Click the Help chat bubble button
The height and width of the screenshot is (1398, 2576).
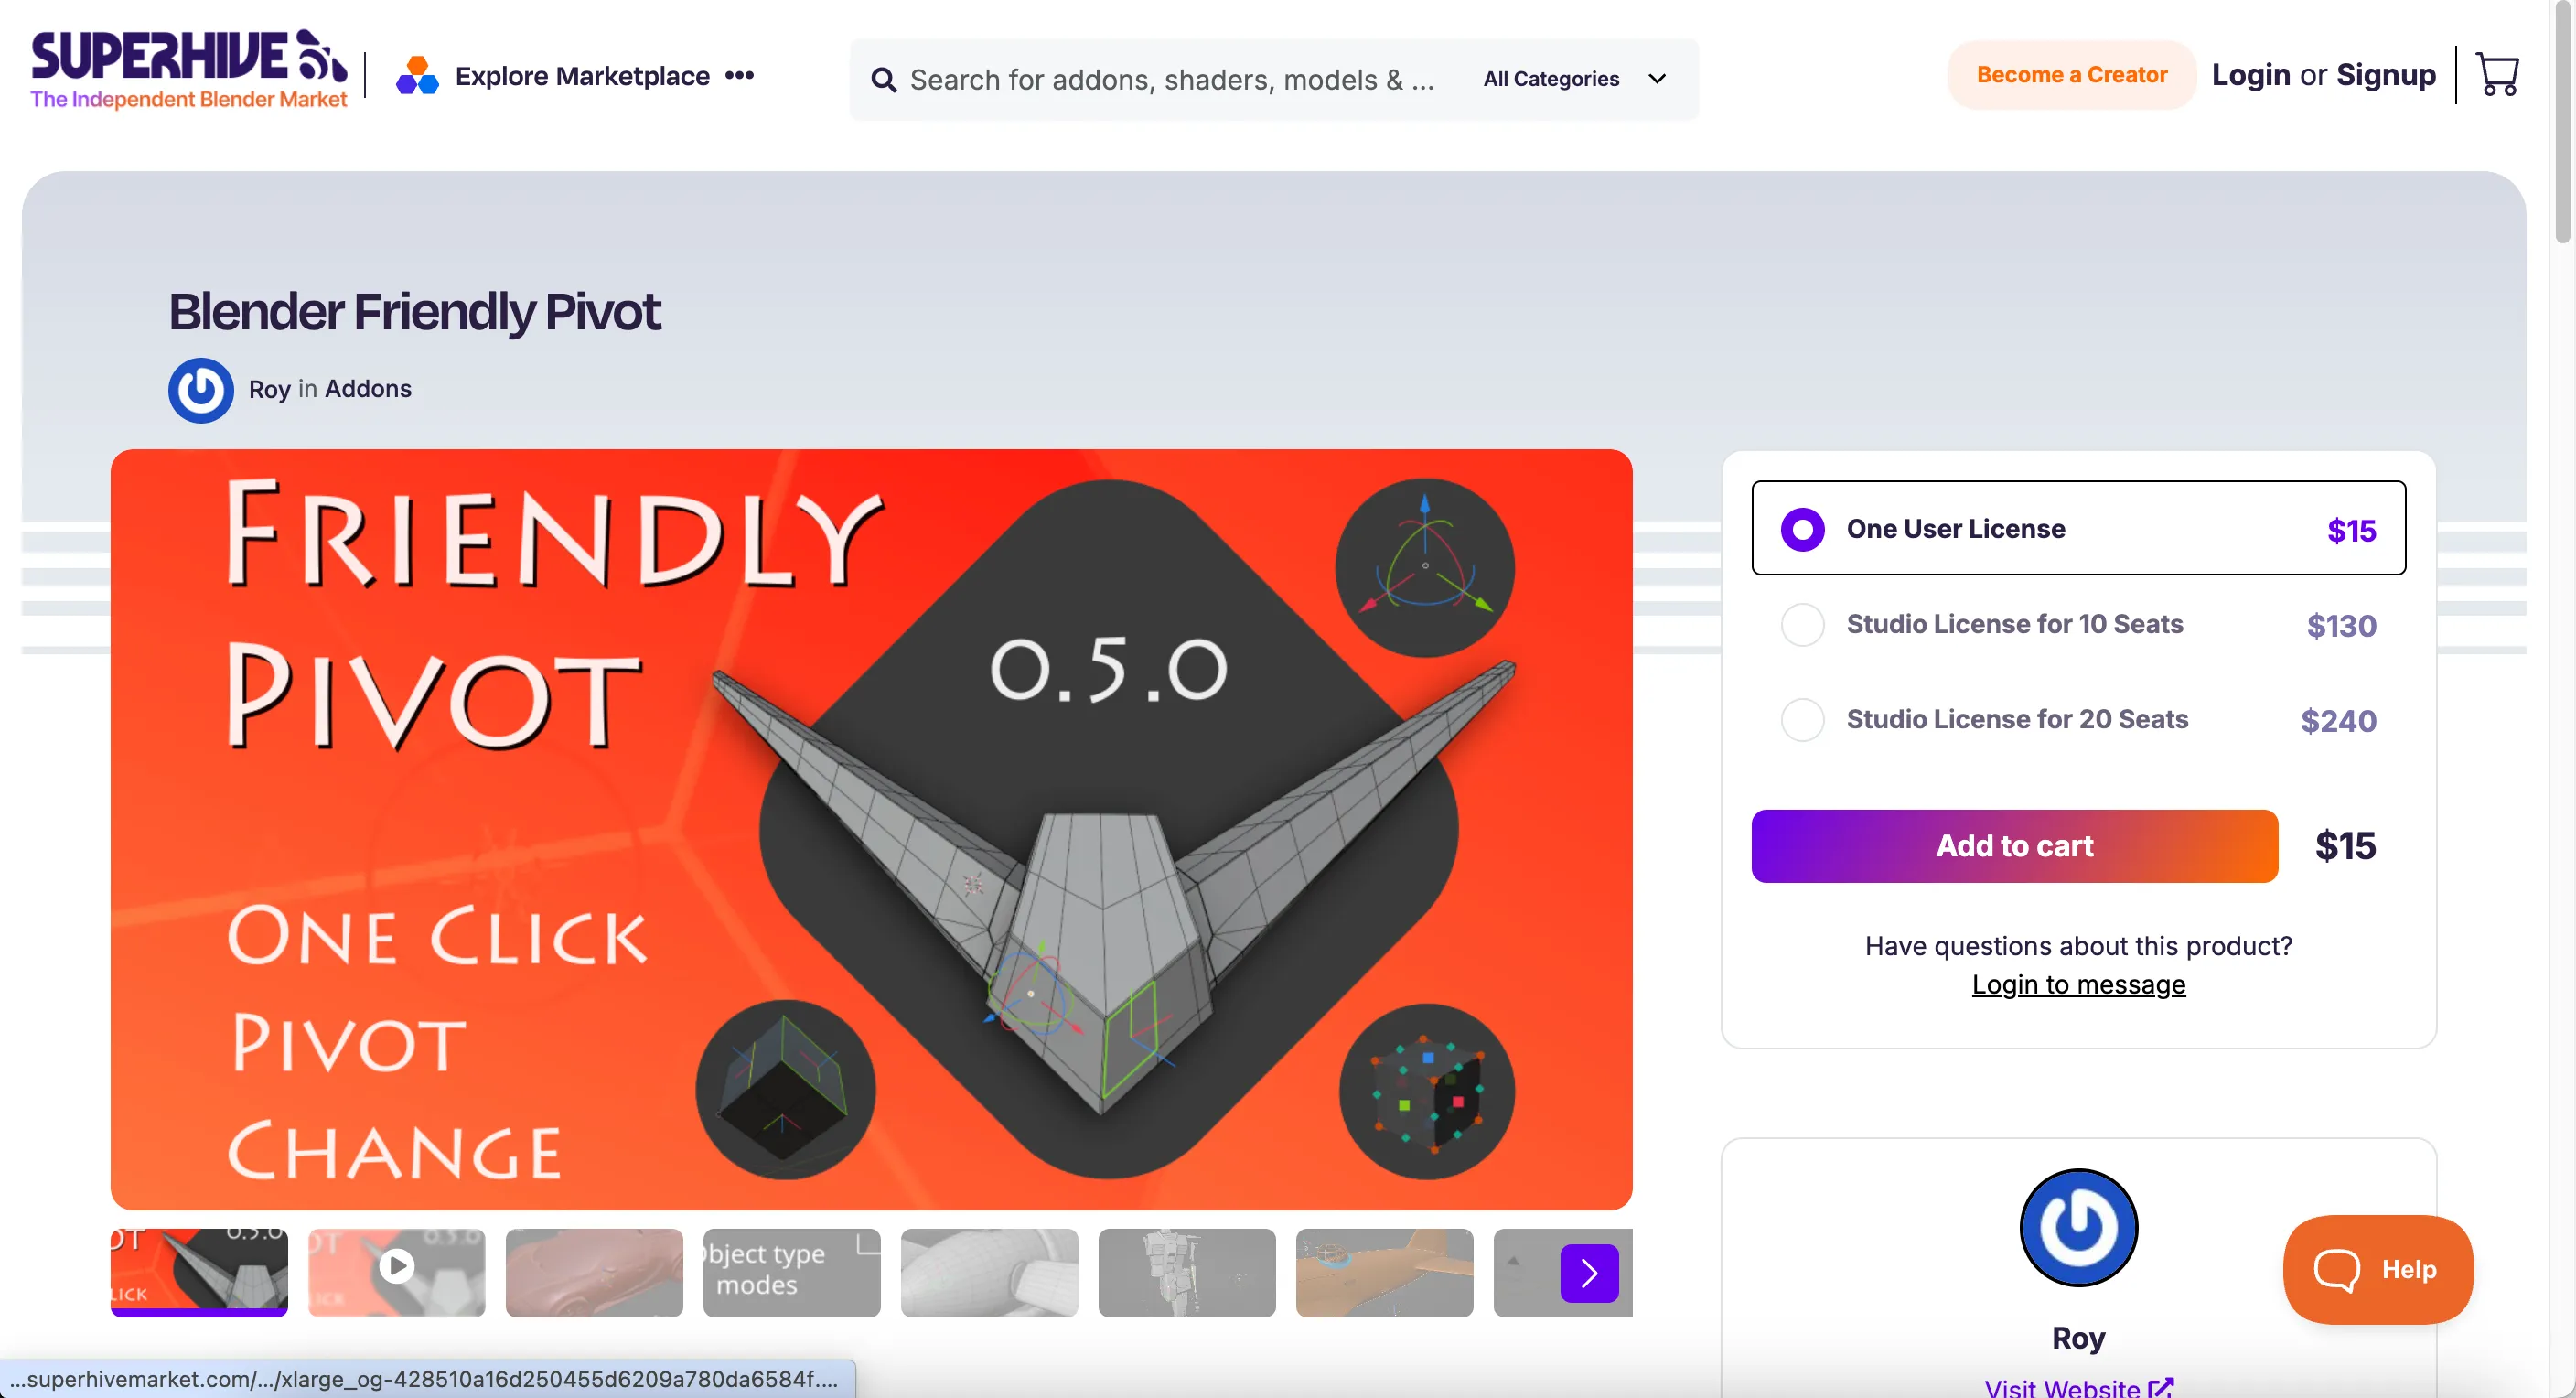(2377, 1270)
